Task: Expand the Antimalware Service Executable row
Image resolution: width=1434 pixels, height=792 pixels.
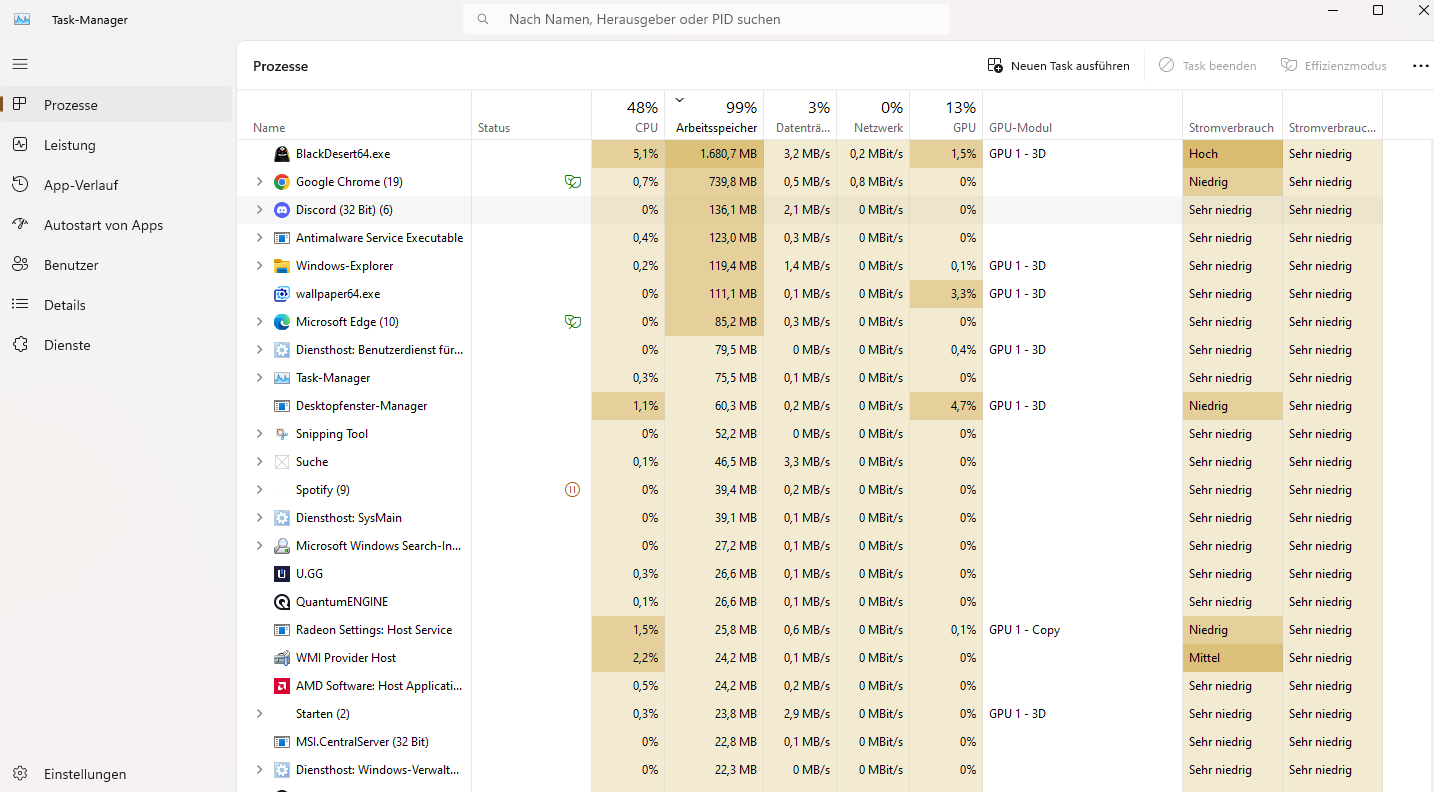Action: pyautogui.click(x=259, y=238)
